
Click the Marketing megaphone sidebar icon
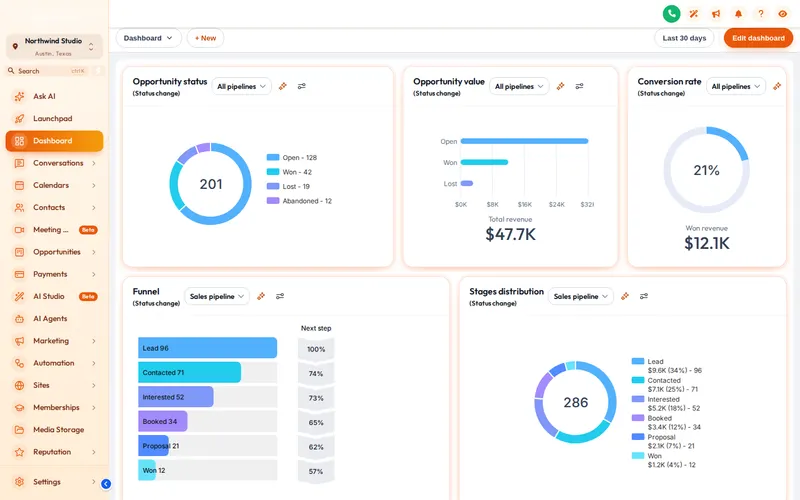point(19,341)
